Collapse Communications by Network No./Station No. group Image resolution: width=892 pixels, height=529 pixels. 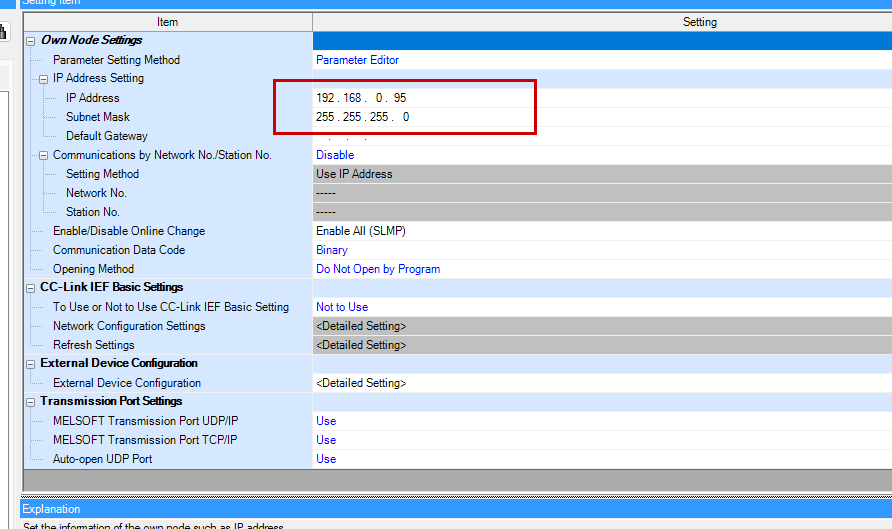point(44,155)
